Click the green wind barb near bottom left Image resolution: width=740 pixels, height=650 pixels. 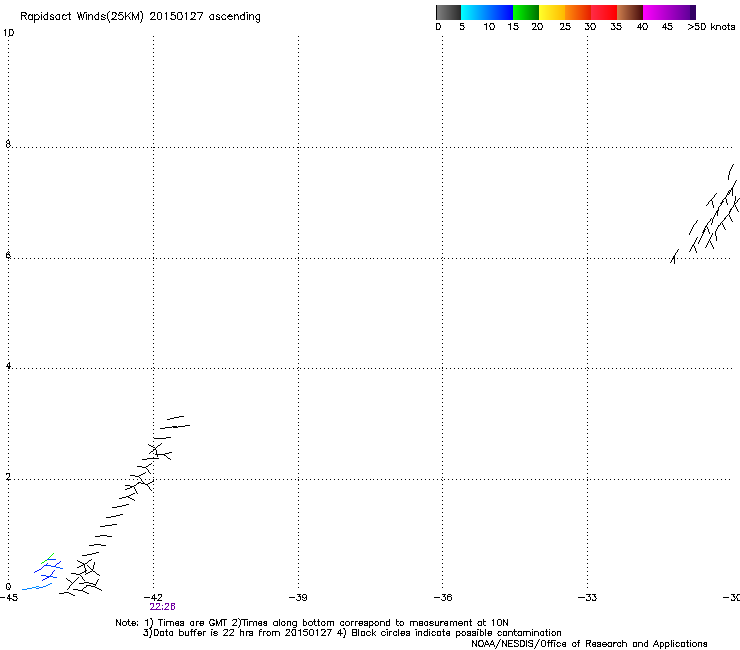coord(48,558)
